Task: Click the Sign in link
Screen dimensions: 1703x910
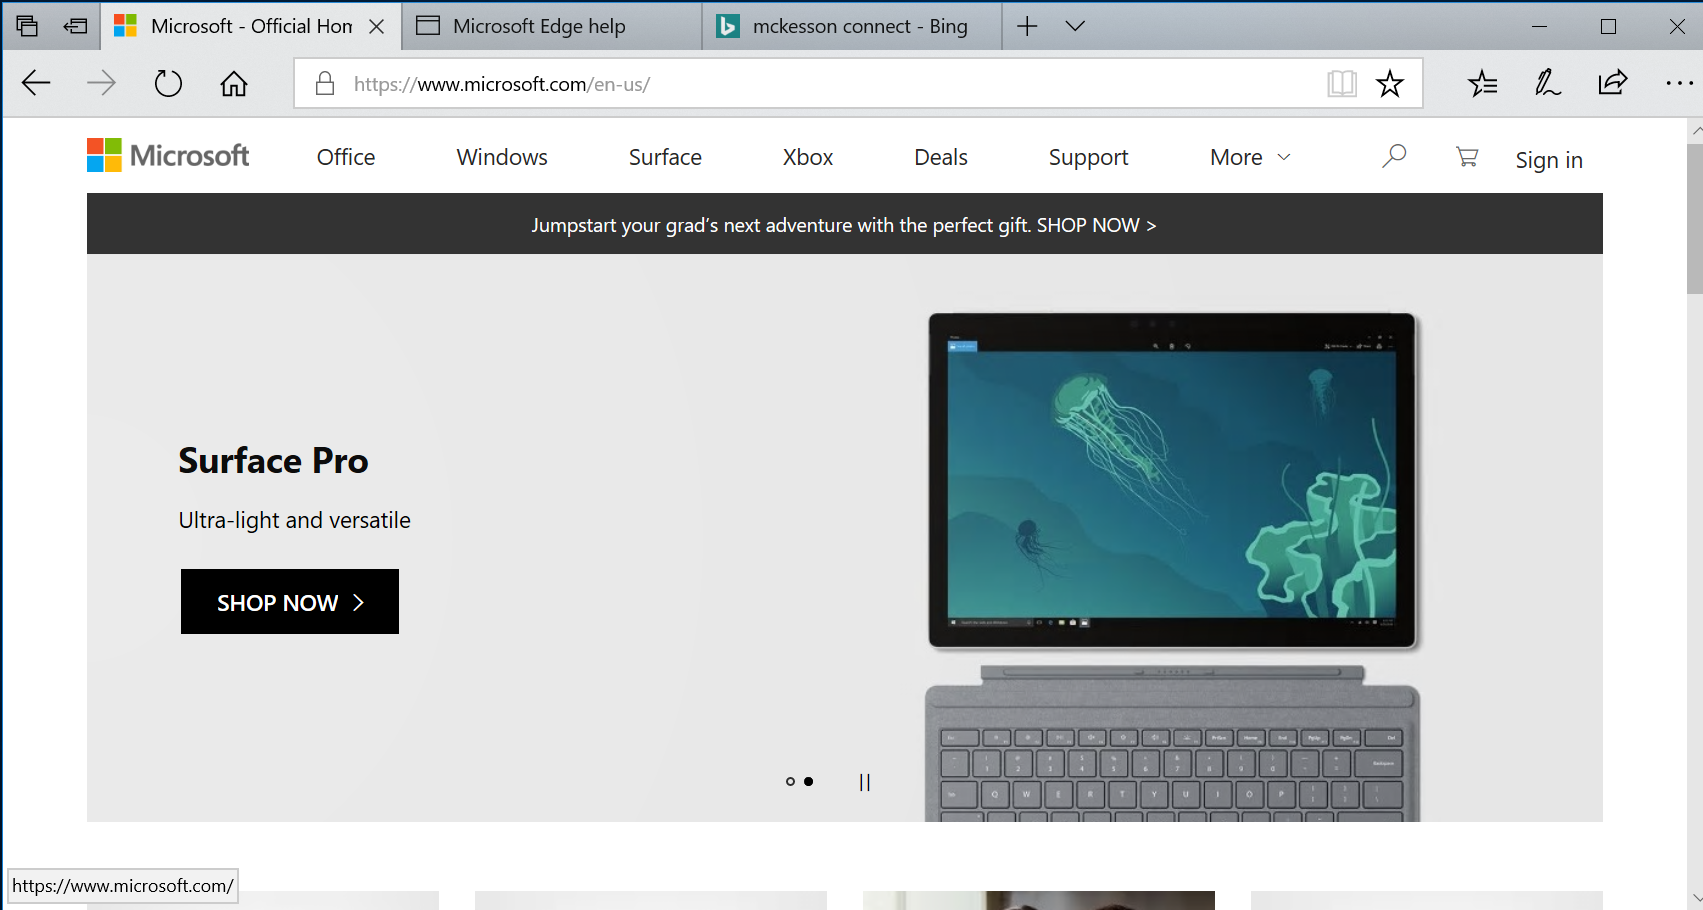Action: (x=1549, y=160)
